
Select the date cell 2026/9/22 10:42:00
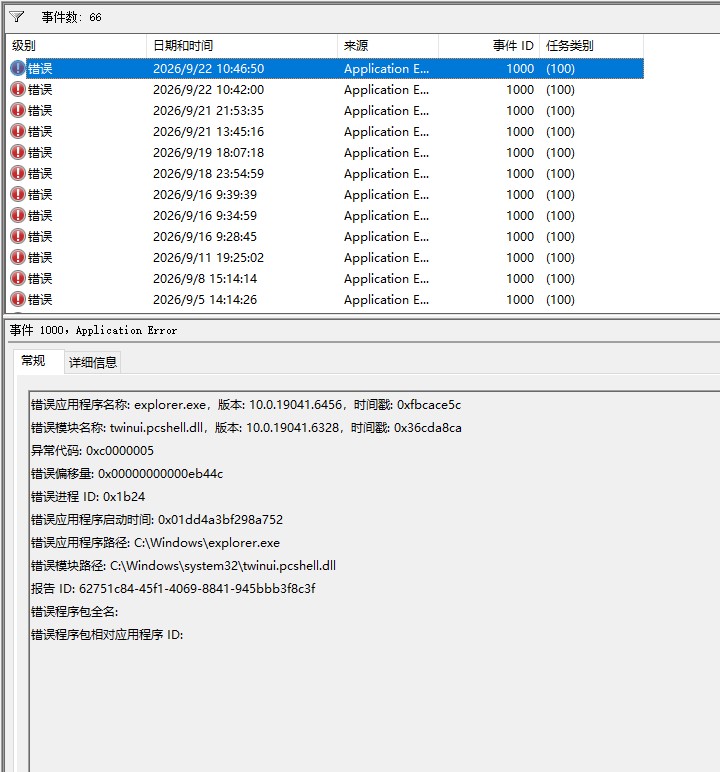(x=208, y=90)
